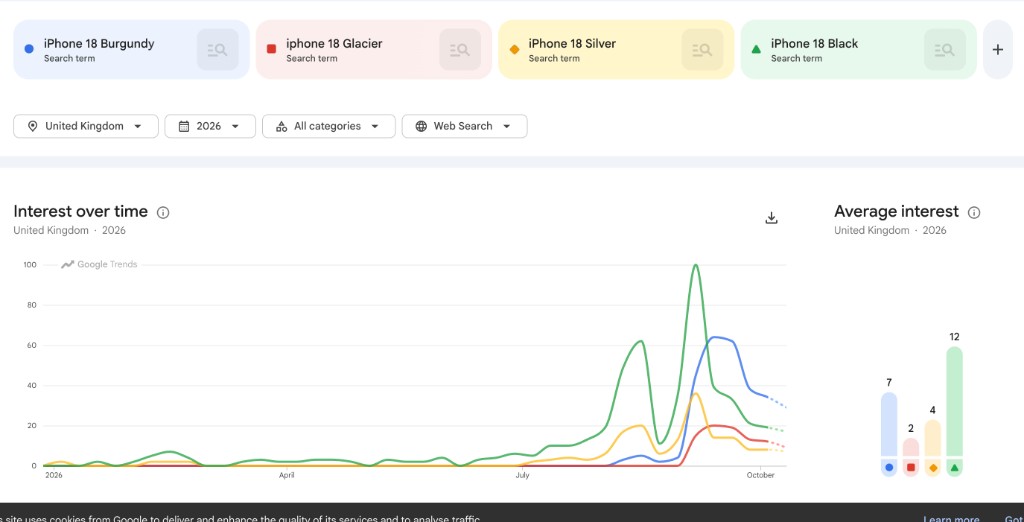Select green Black average interest bar
The image size is (1024, 522).
click(x=954, y=411)
